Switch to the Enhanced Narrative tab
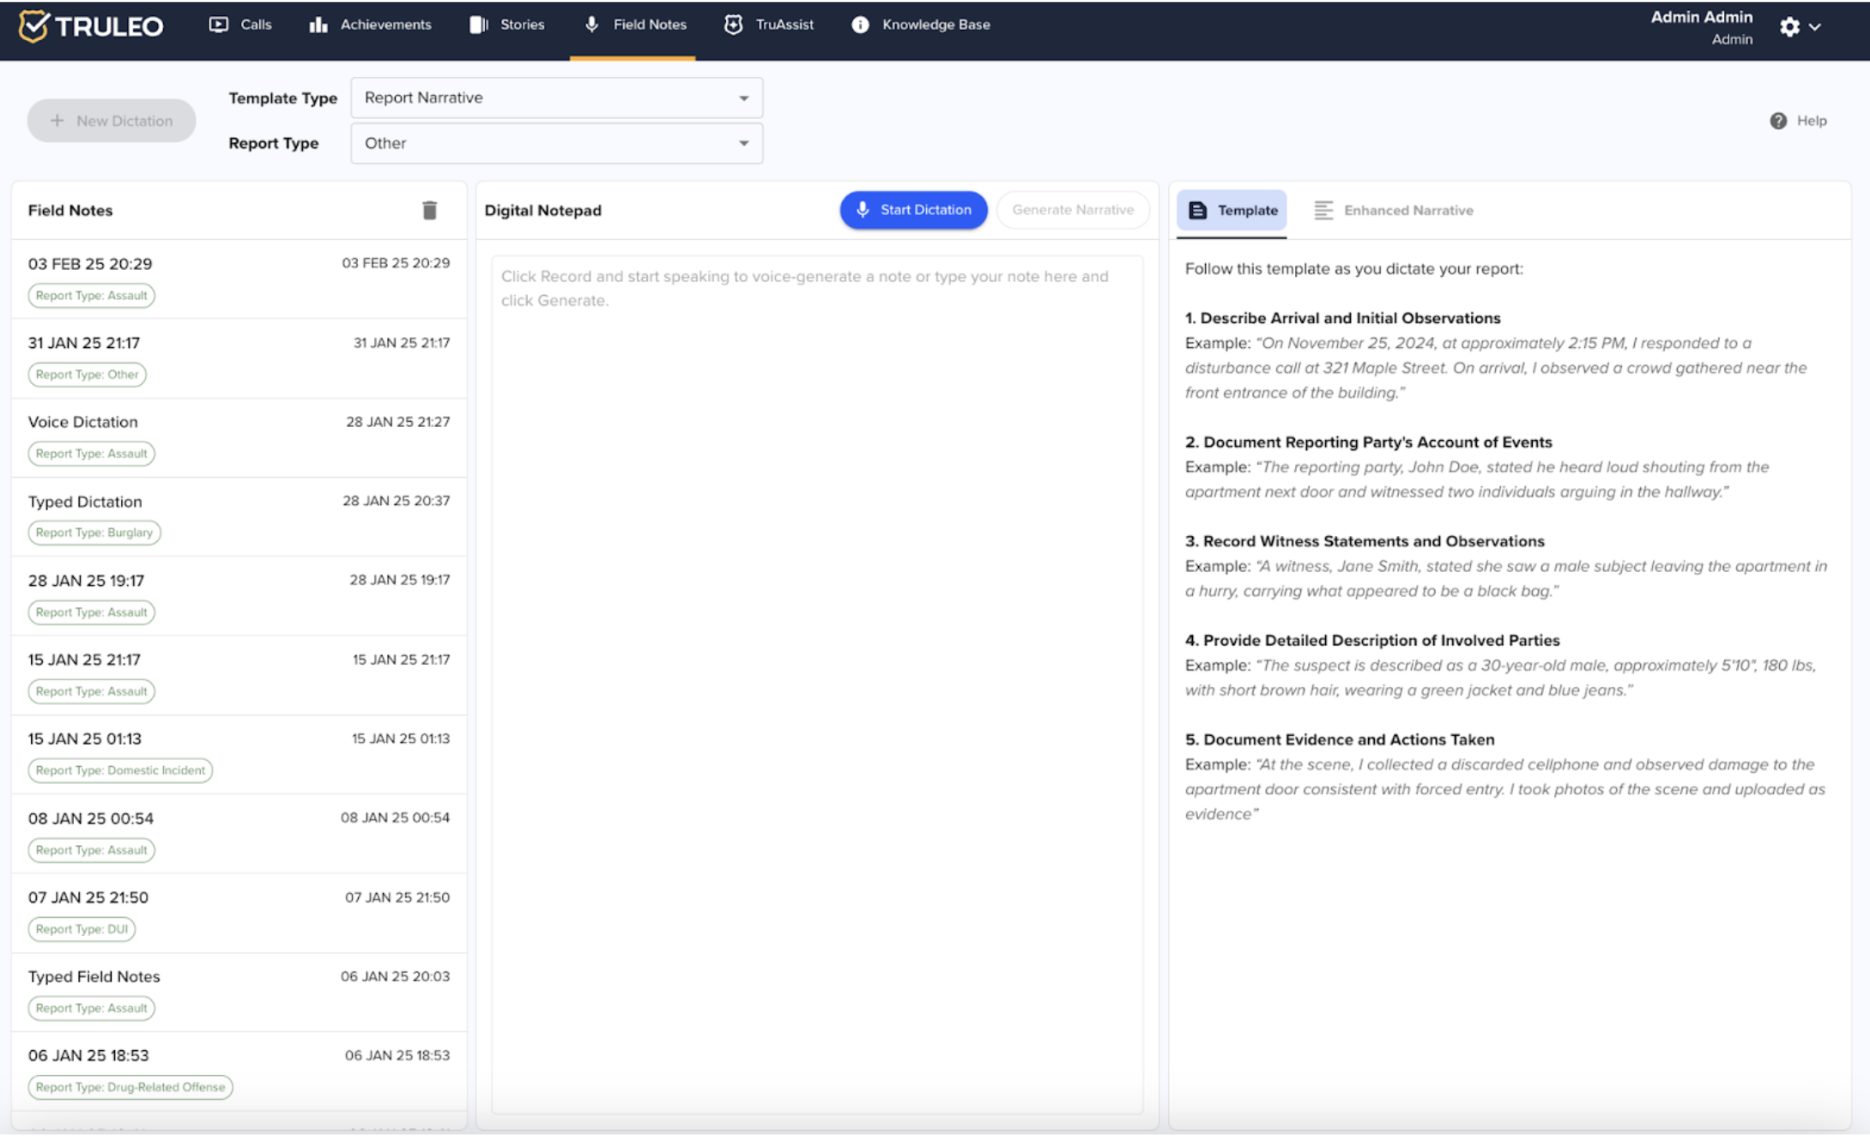Viewport: 1870px width, 1144px height. 1393,210
